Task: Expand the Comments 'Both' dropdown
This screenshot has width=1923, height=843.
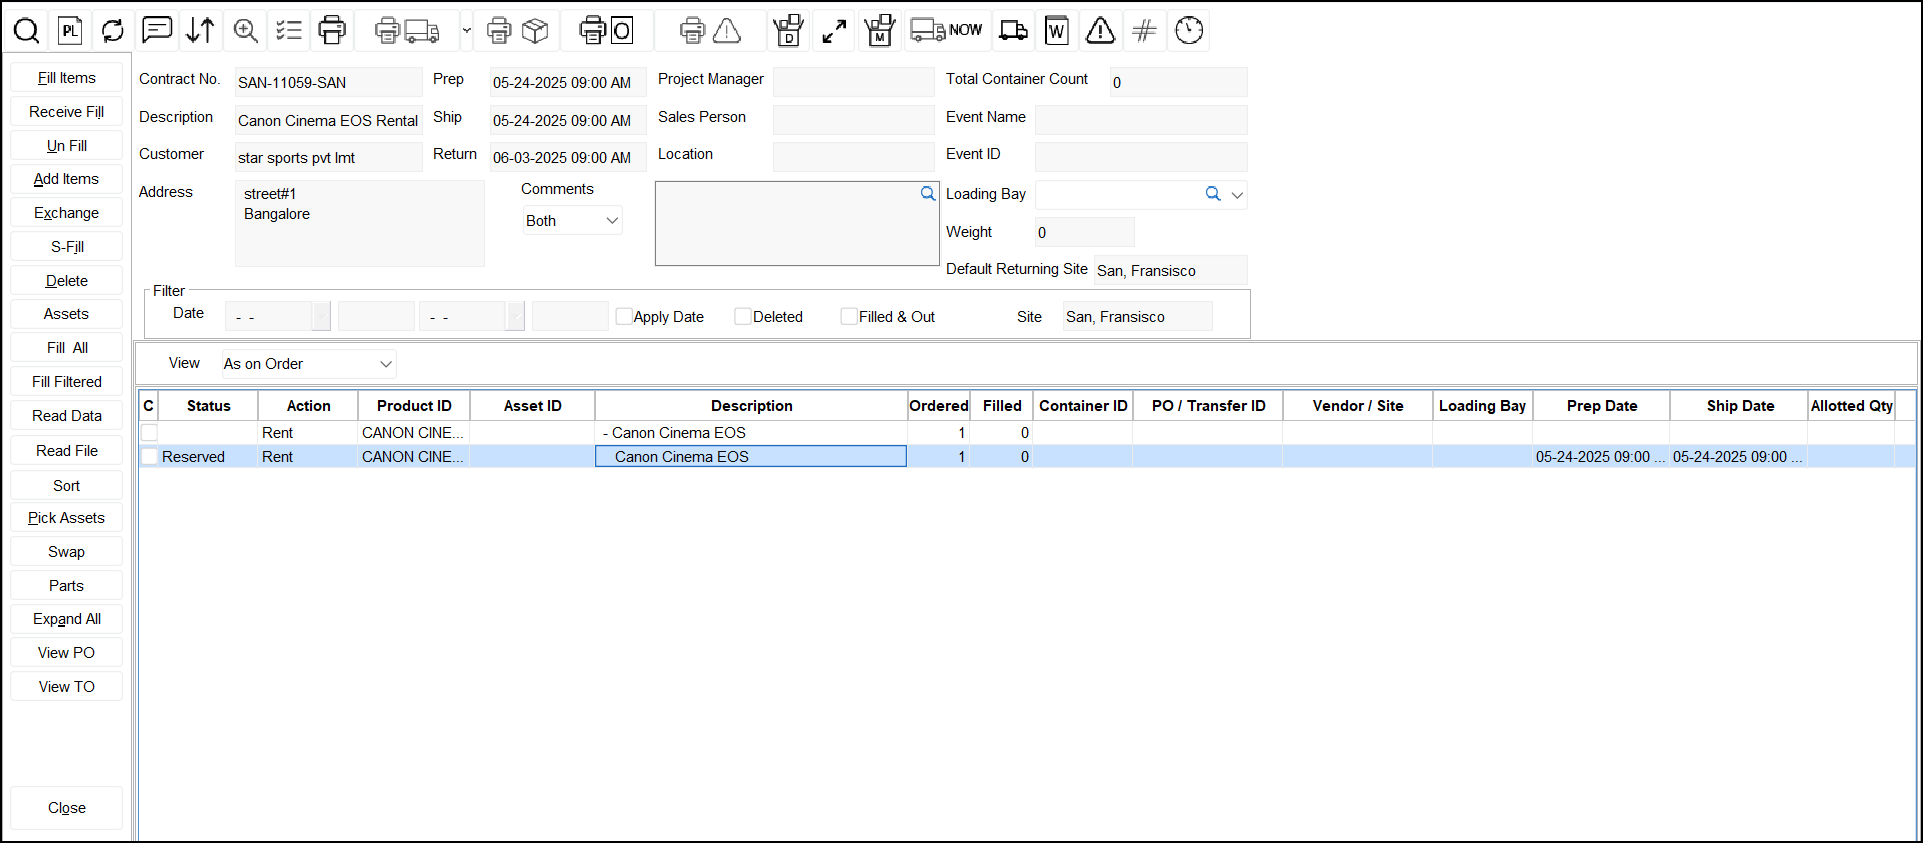Action: coord(572,221)
